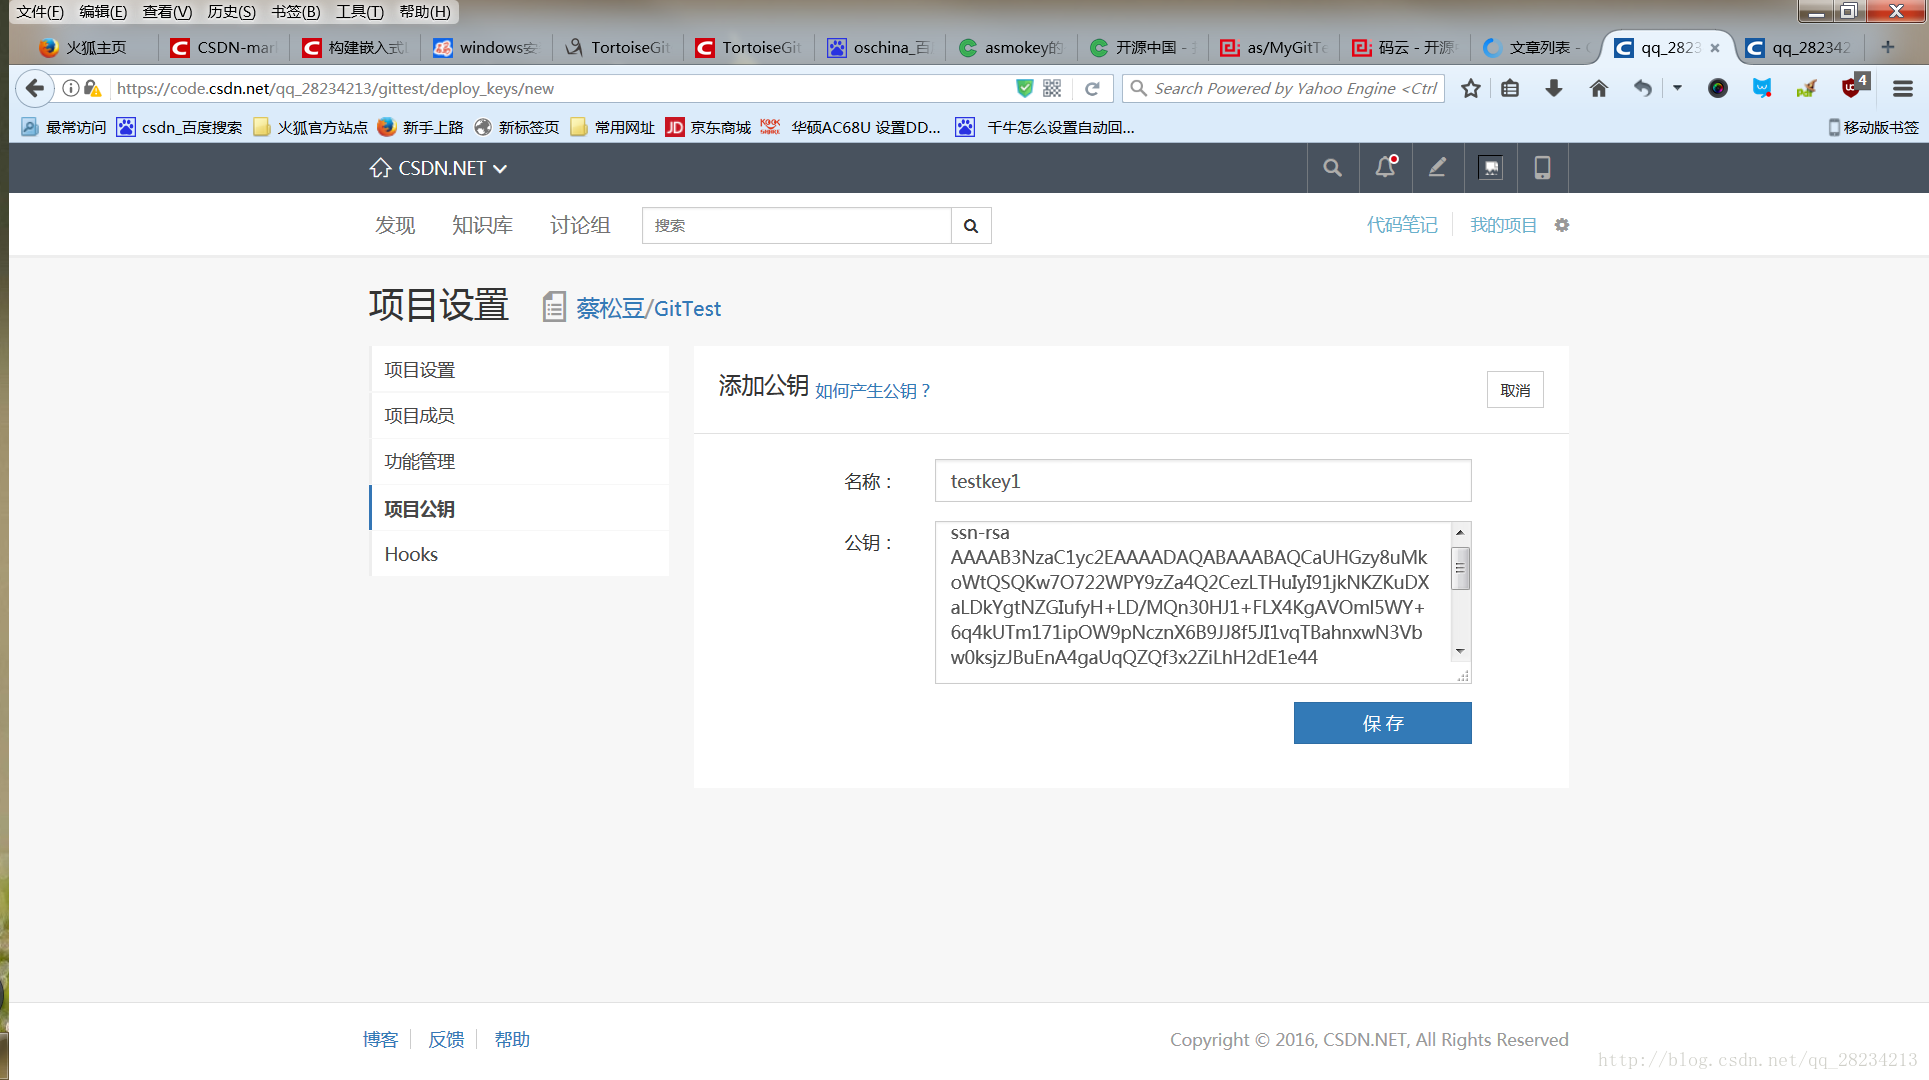Open CSDN notifications bell icon
Viewport: 1929px width, 1080px height.
coord(1385,168)
